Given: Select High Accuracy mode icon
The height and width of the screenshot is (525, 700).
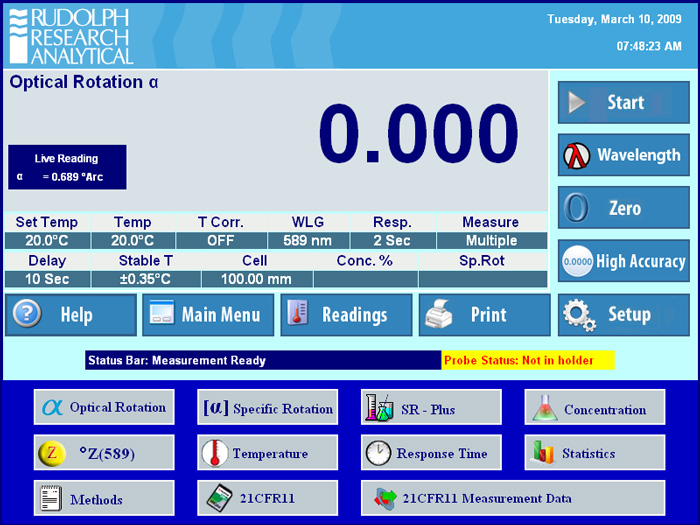Looking at the screenshot, I should pyautogui.click(x=576, y=261).
